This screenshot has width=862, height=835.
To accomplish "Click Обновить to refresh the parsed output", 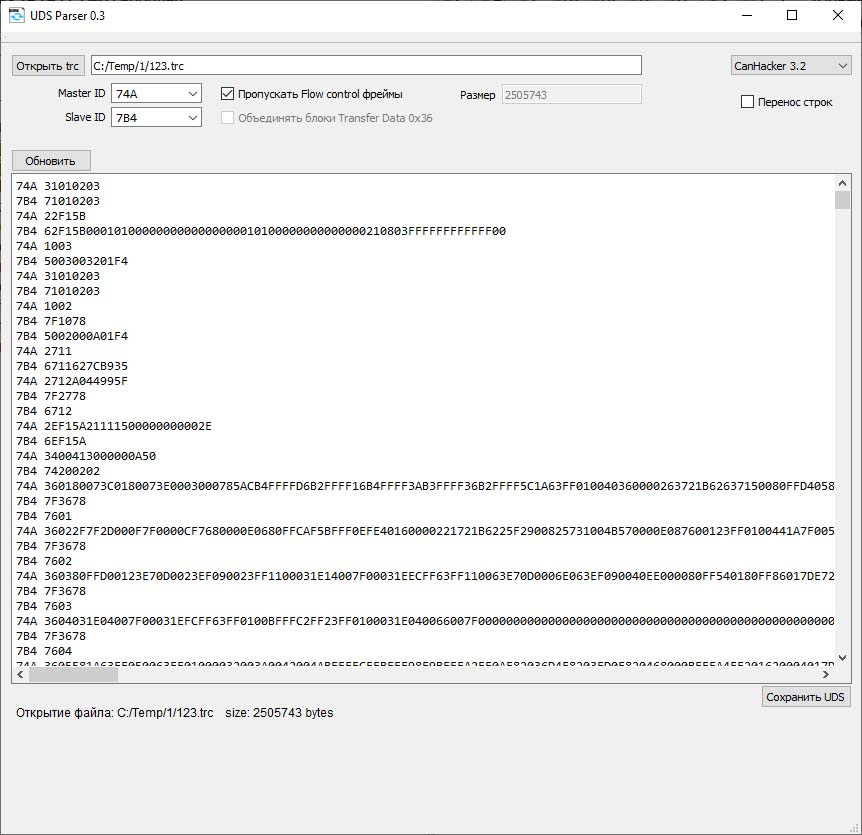I will pos(49,160).
